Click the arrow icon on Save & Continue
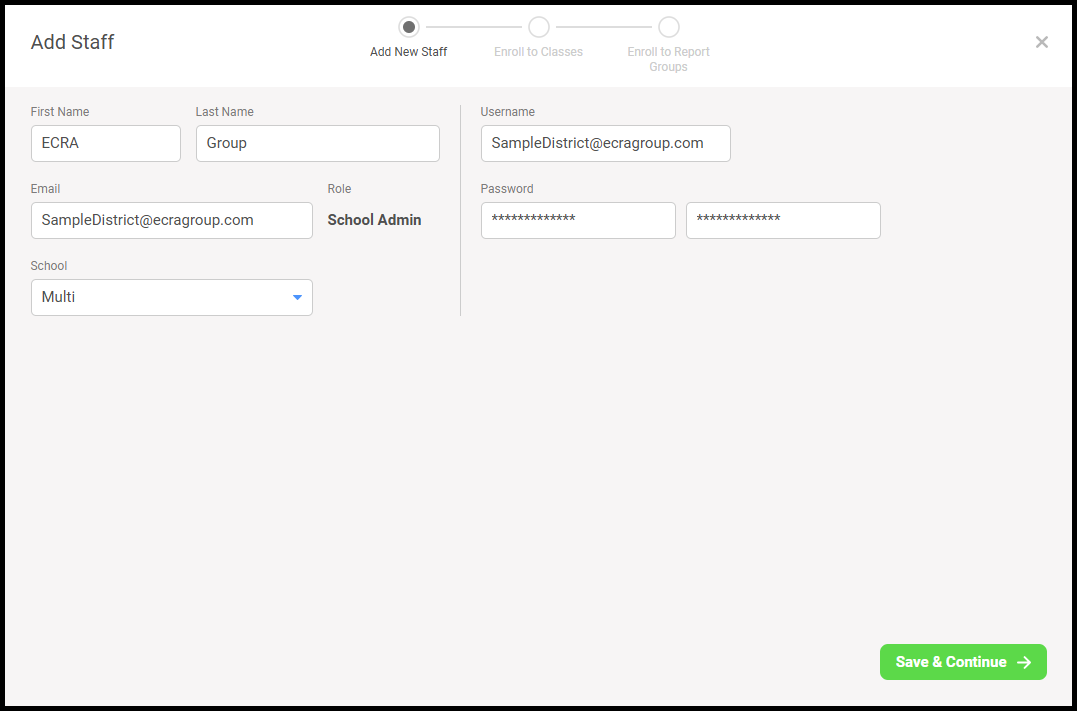 [1024, 662]
